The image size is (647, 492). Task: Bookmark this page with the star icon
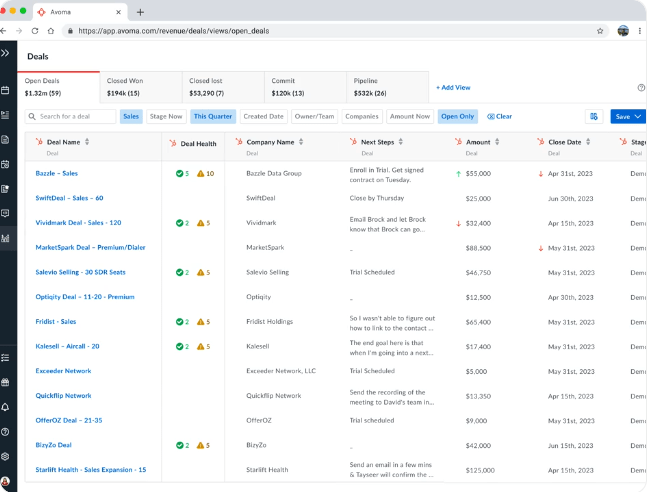[600, 31]
